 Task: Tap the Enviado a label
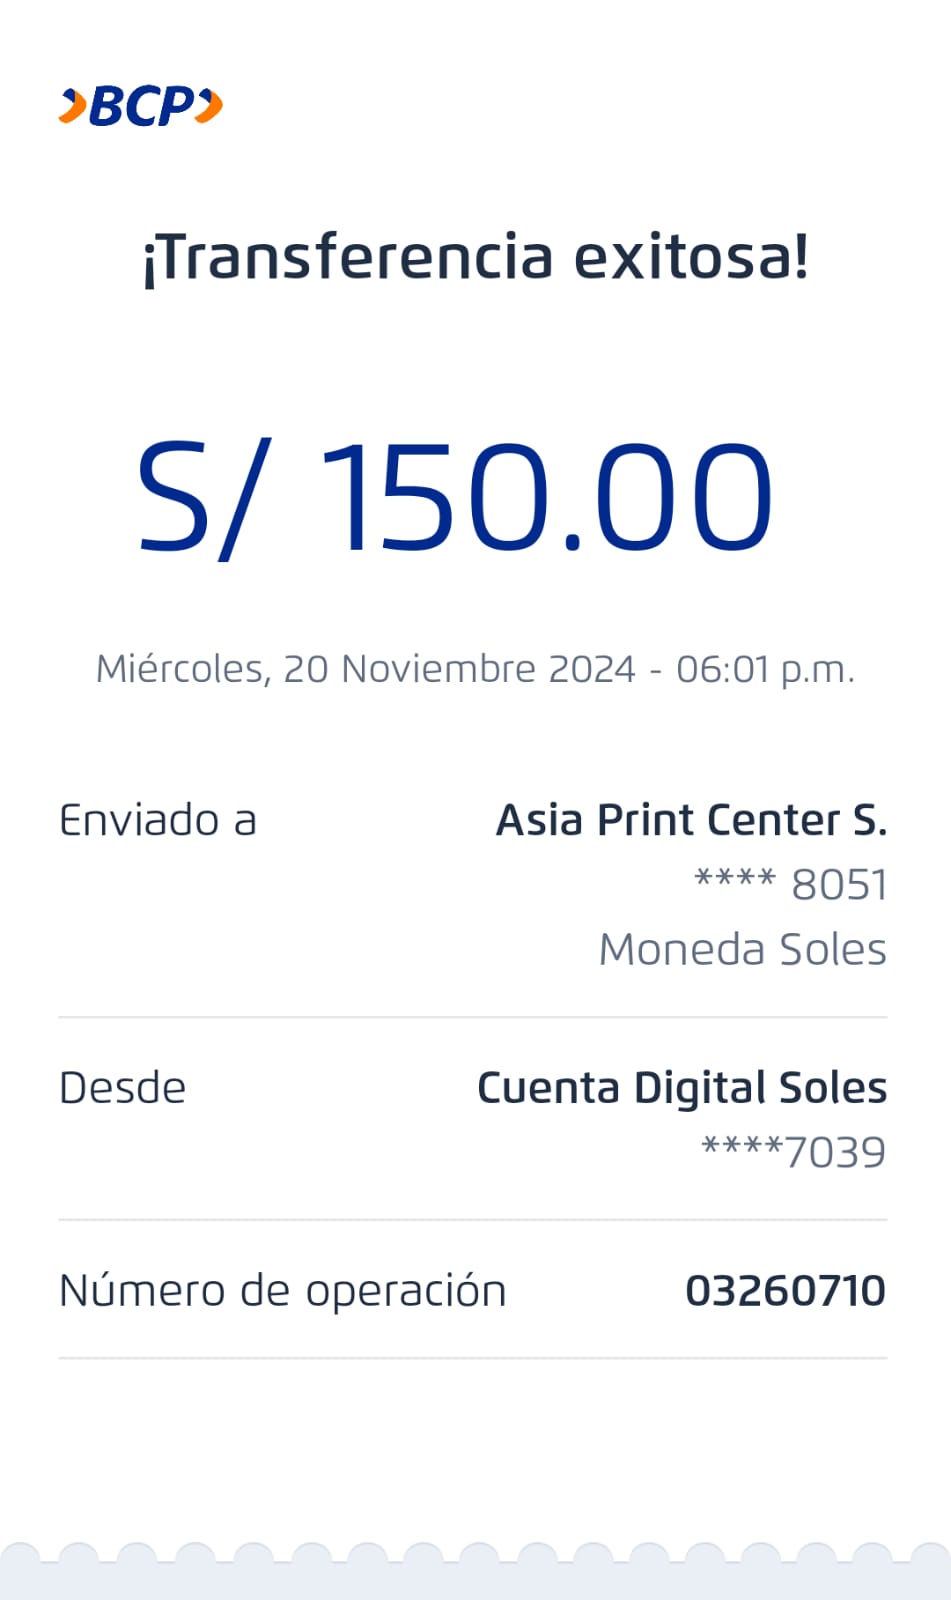tap(158, 821)
